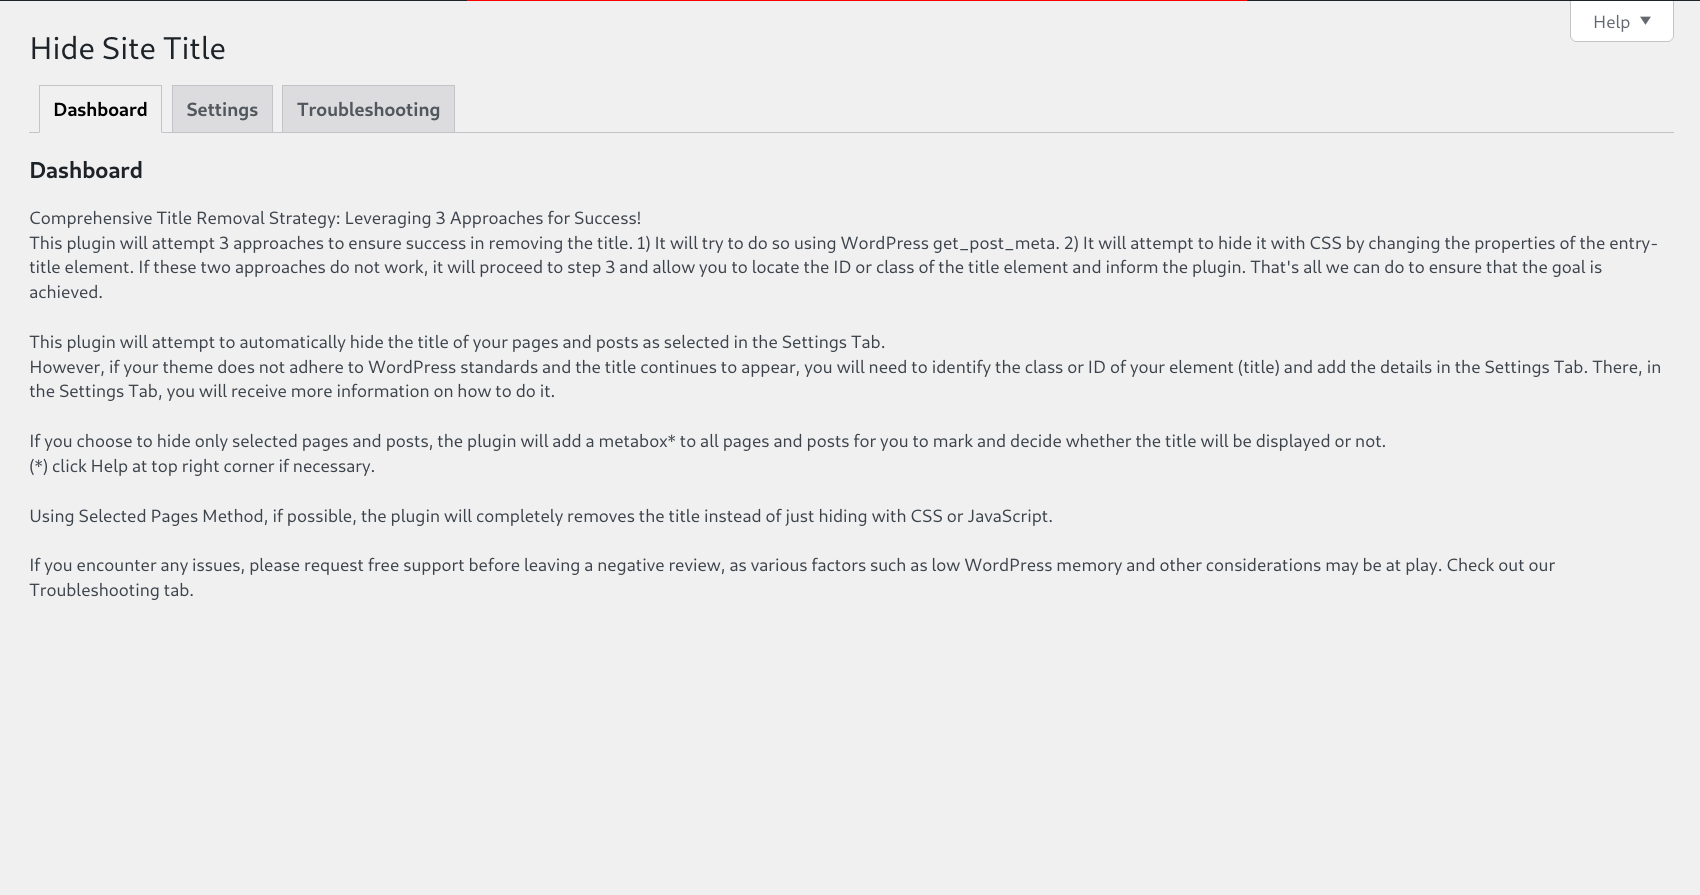
Task: Select the Troubleshooting tab
Action: click(x=368, y=109)
